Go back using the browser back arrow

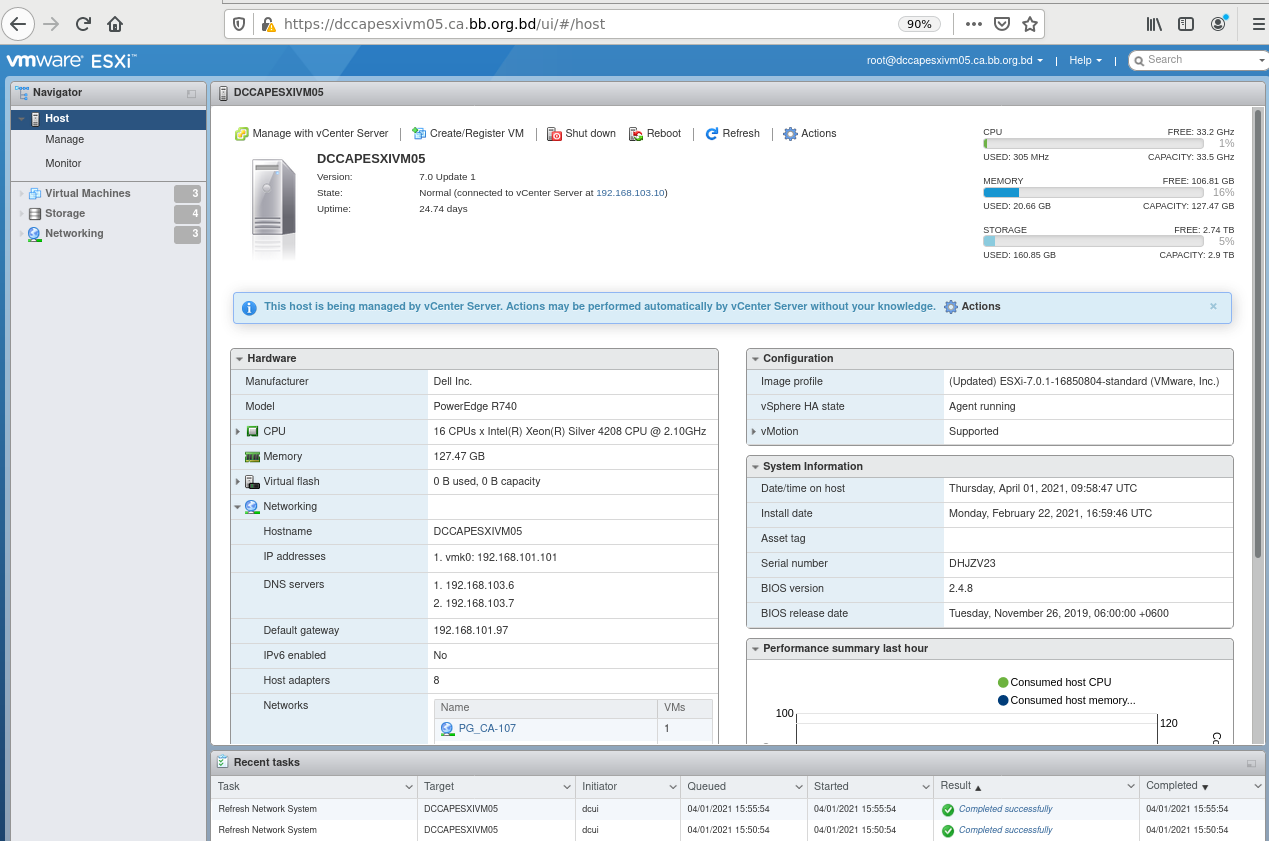[x=18, y=24]
